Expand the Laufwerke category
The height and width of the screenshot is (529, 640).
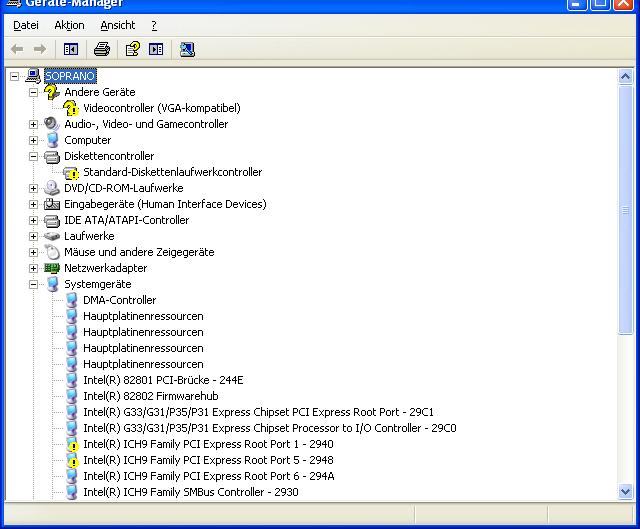pos(33,236)
